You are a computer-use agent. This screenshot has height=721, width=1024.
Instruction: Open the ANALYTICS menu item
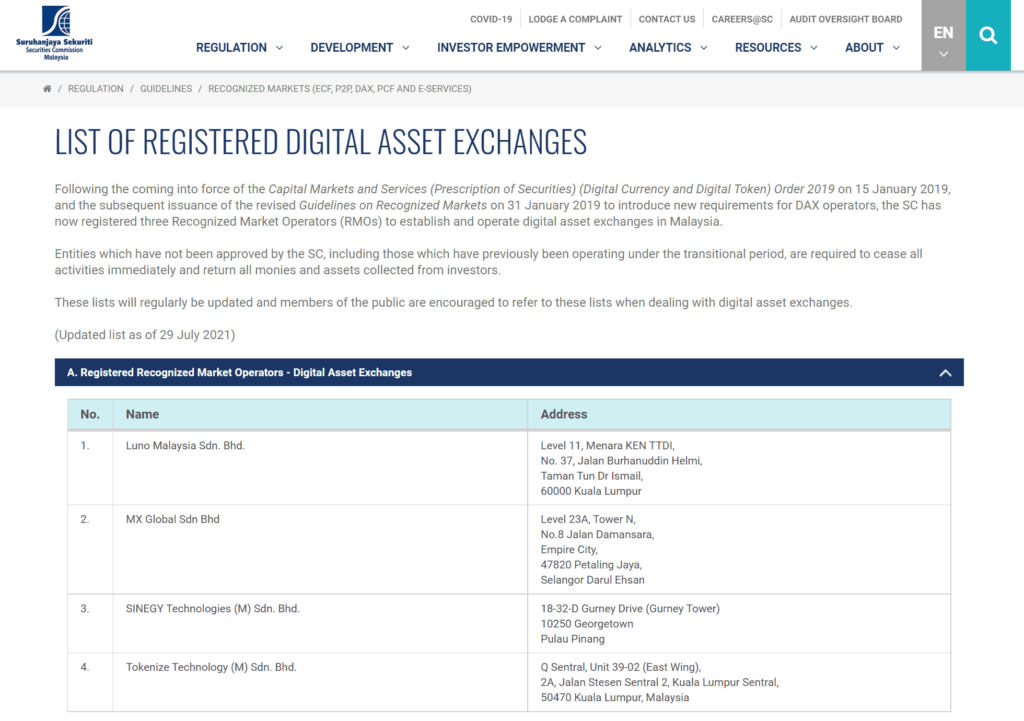660,48
